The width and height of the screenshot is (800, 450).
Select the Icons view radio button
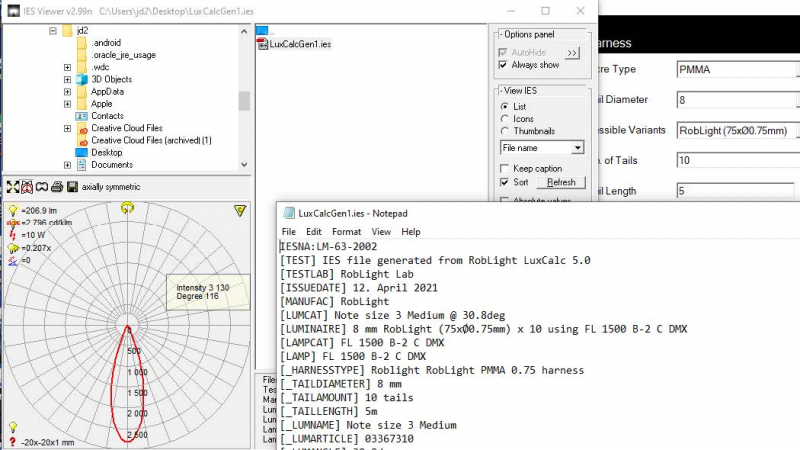(x=504, y=118)
